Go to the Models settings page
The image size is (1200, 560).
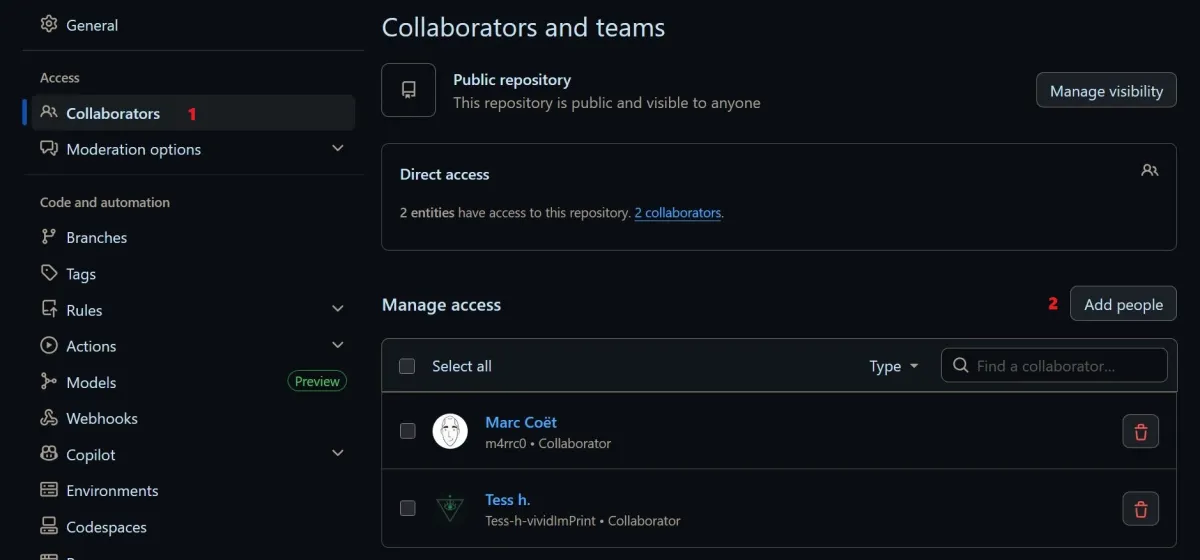tap(91, 382)
